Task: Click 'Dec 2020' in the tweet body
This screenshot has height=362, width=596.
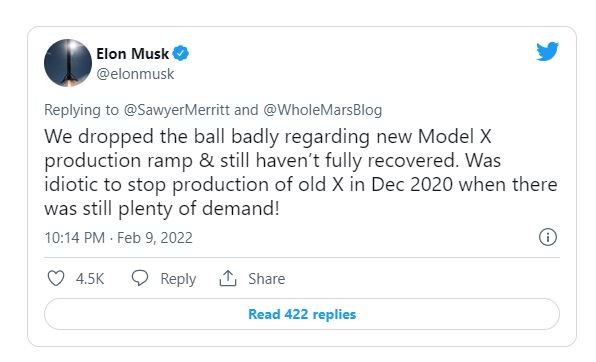Action: [412, 184]
